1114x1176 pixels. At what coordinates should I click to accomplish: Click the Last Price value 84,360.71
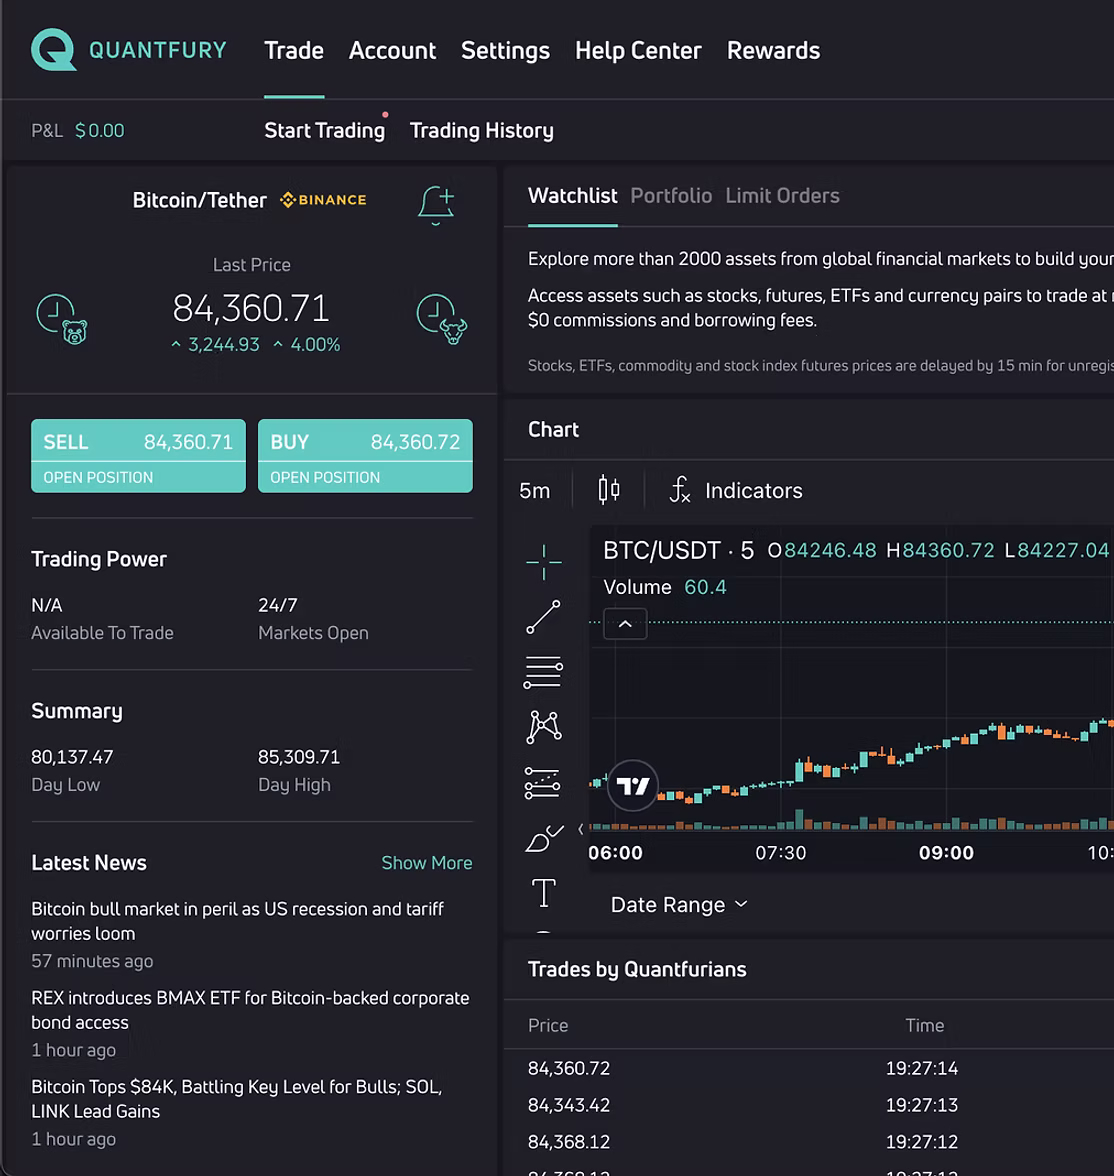click(x=251, y=308)
